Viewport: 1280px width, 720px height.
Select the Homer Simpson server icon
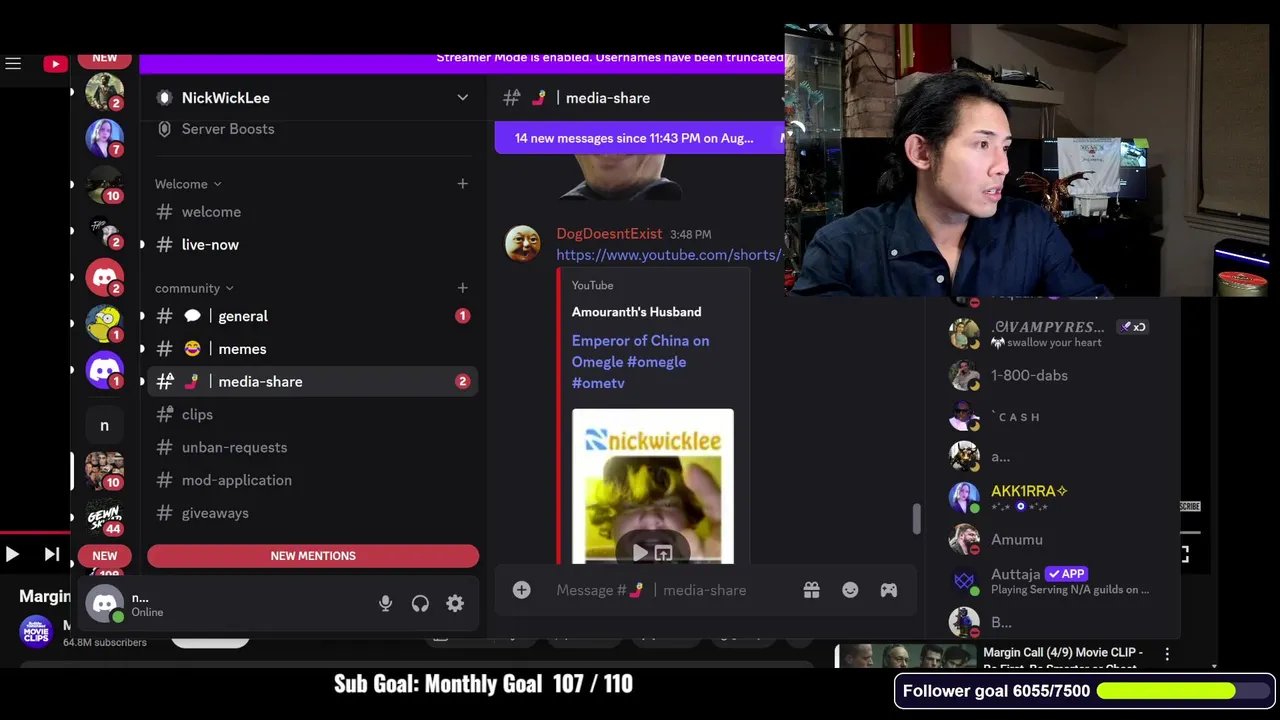104,324
